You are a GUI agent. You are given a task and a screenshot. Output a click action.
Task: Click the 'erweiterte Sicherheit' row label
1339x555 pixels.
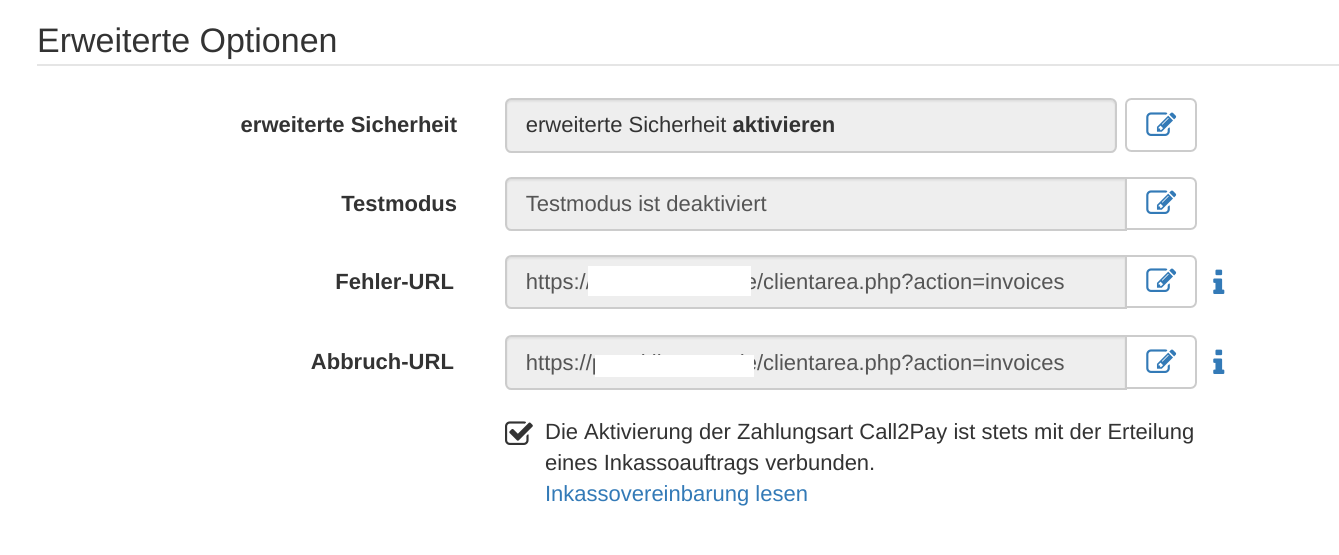coord(348,125)
